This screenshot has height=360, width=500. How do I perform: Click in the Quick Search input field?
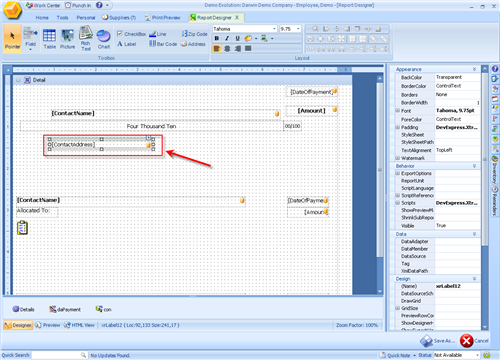tap(56, 355)
